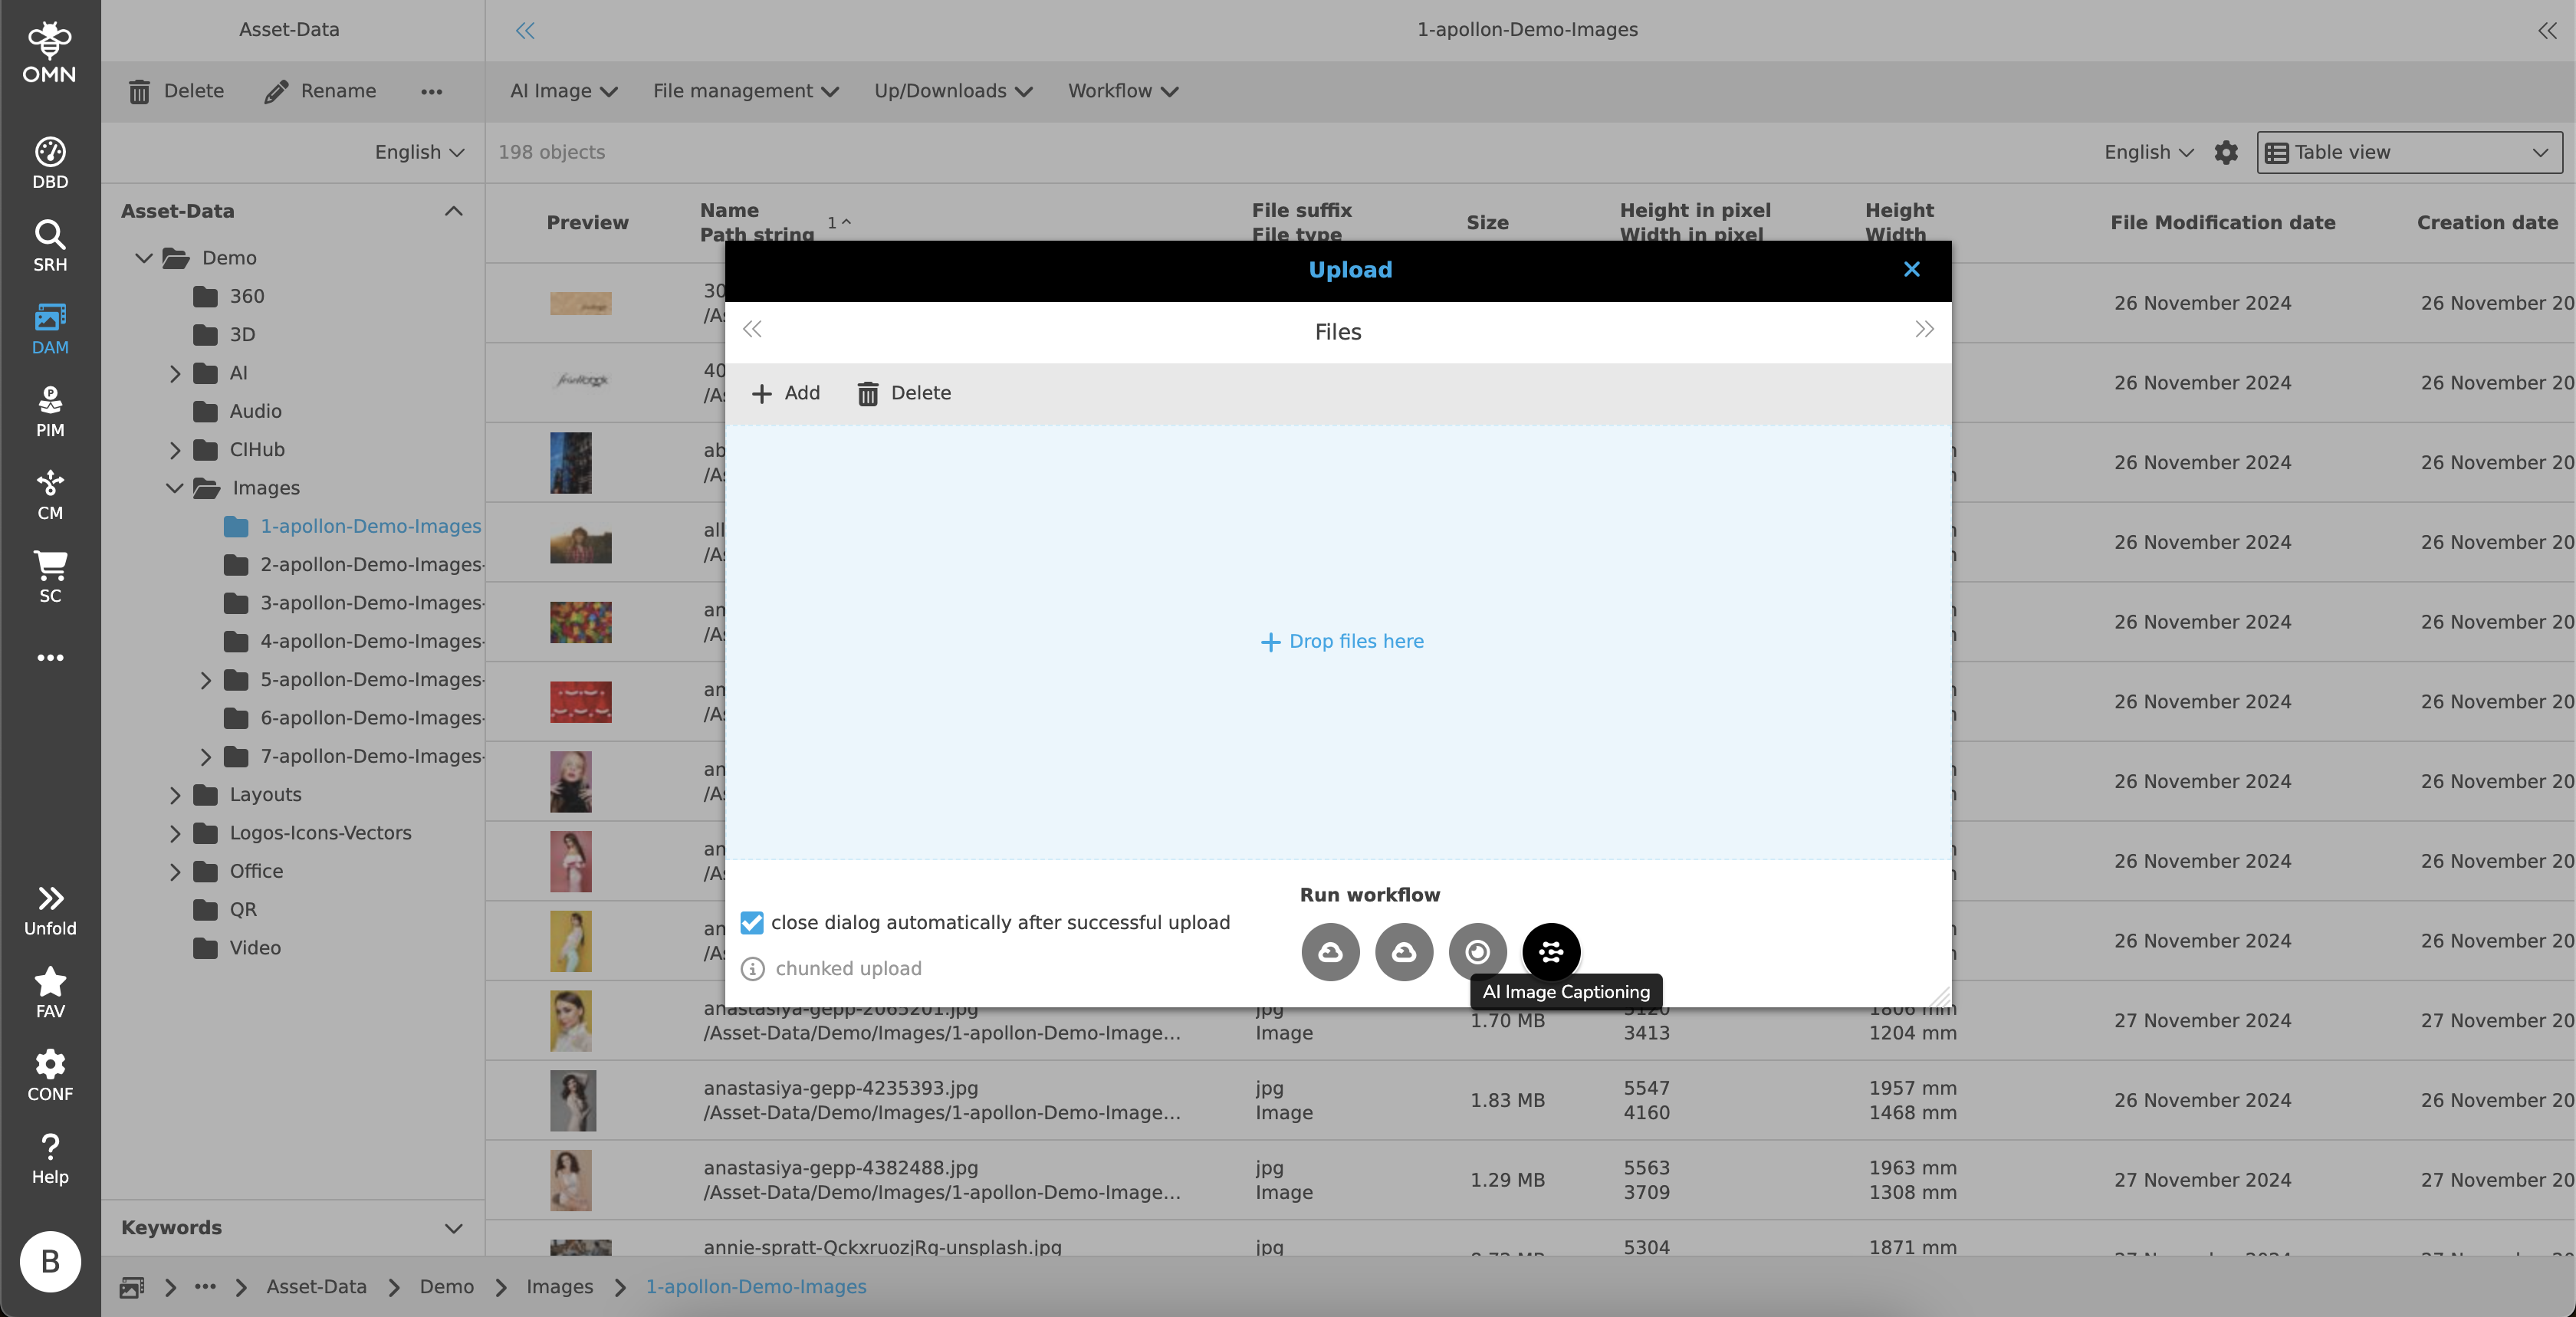
Task: Click the Add button in Upload dialog
Action: pyautogui.click(x=786, y=393)
